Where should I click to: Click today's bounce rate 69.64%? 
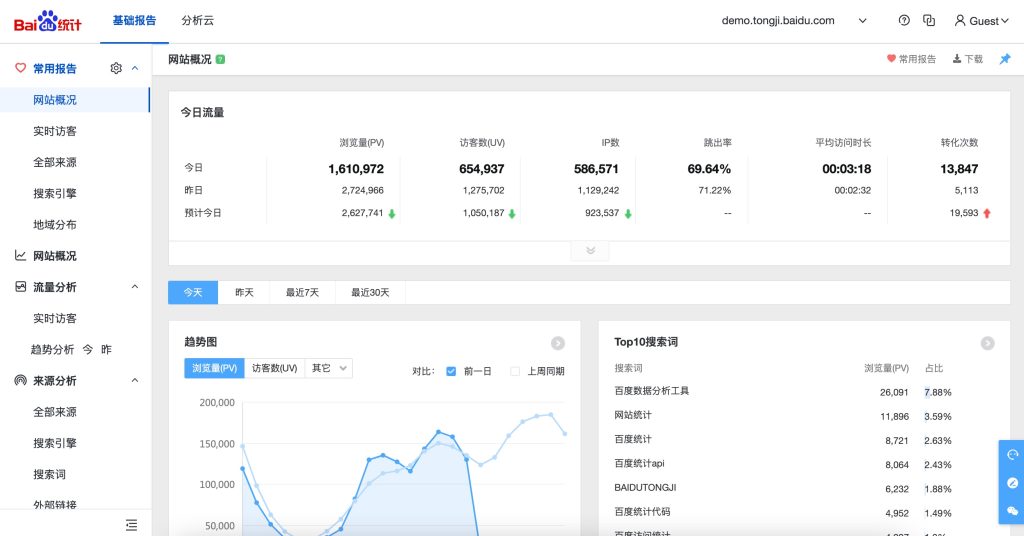tap(709, 169)
